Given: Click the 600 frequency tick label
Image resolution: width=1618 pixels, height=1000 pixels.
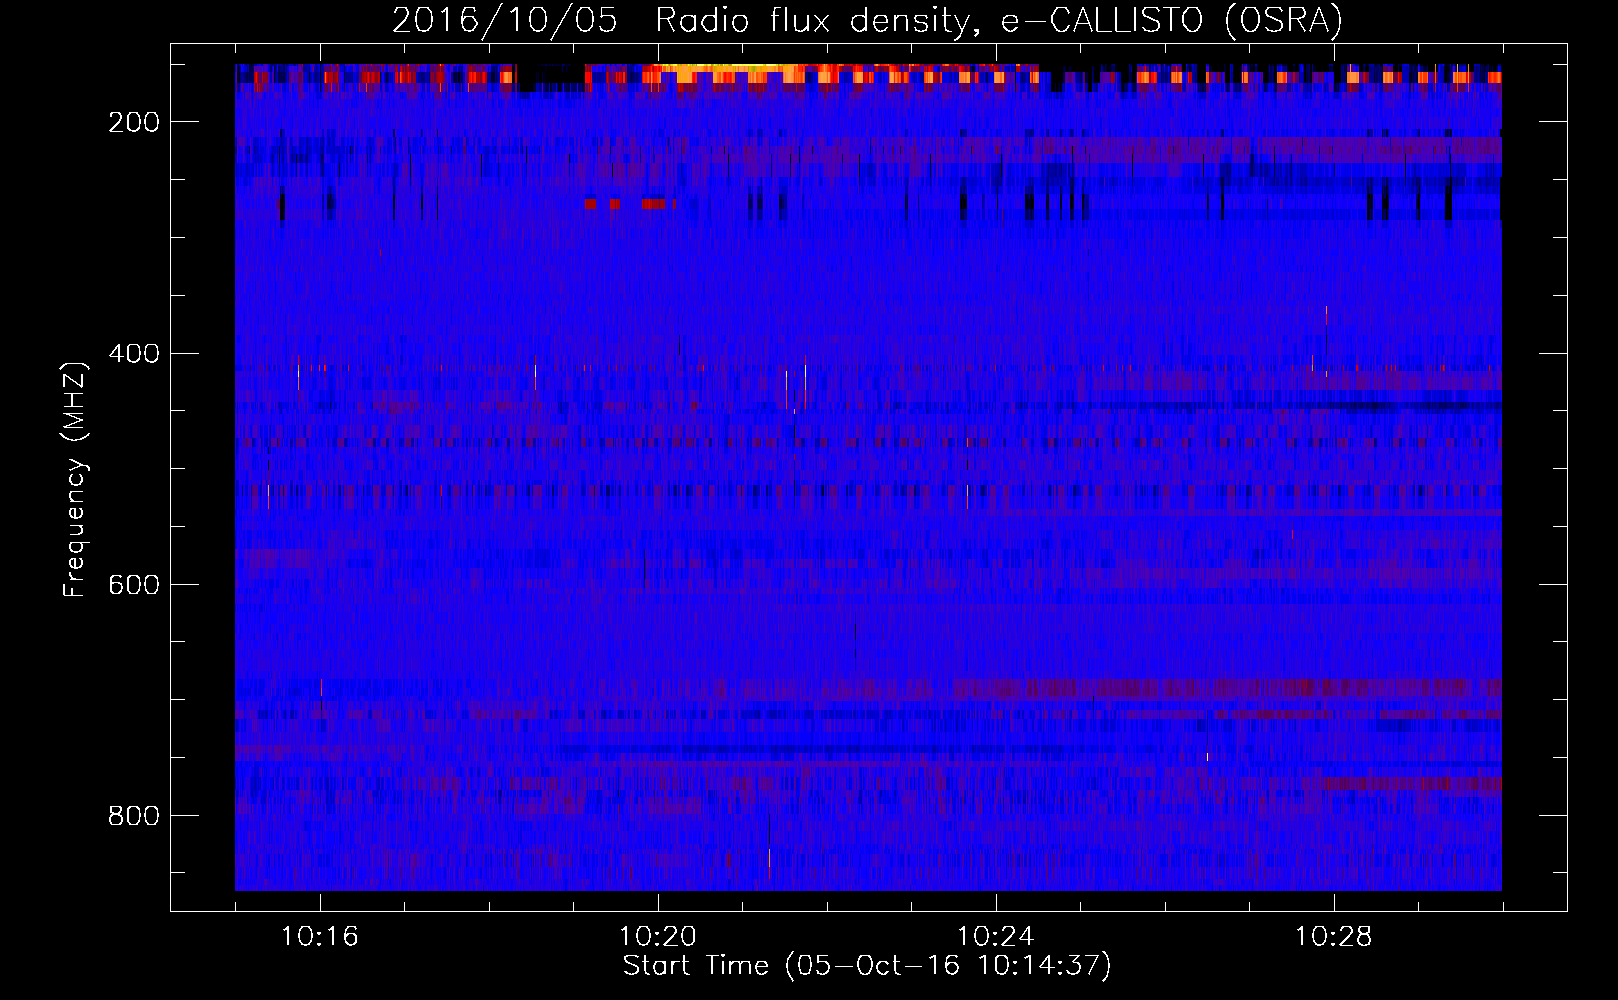Looking at the screenshot, I should (134, 585).
